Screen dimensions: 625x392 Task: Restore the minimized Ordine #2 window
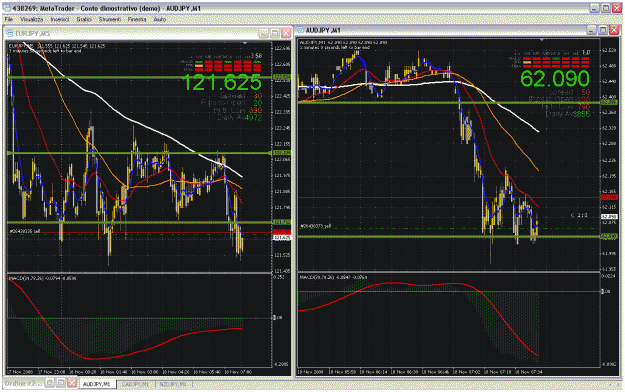point(49,383)
